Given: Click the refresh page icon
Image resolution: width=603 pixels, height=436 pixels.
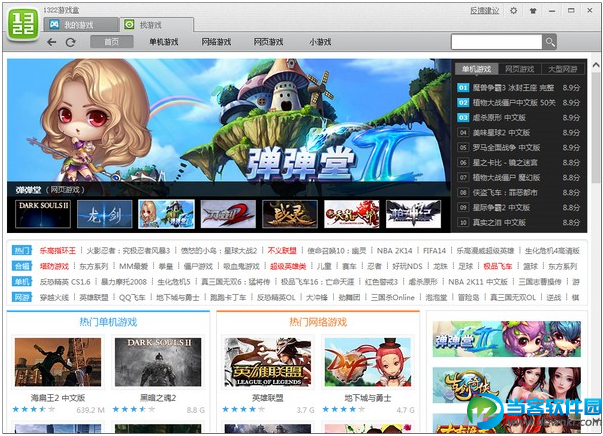Looking at the screenshot, I should 70,42.
